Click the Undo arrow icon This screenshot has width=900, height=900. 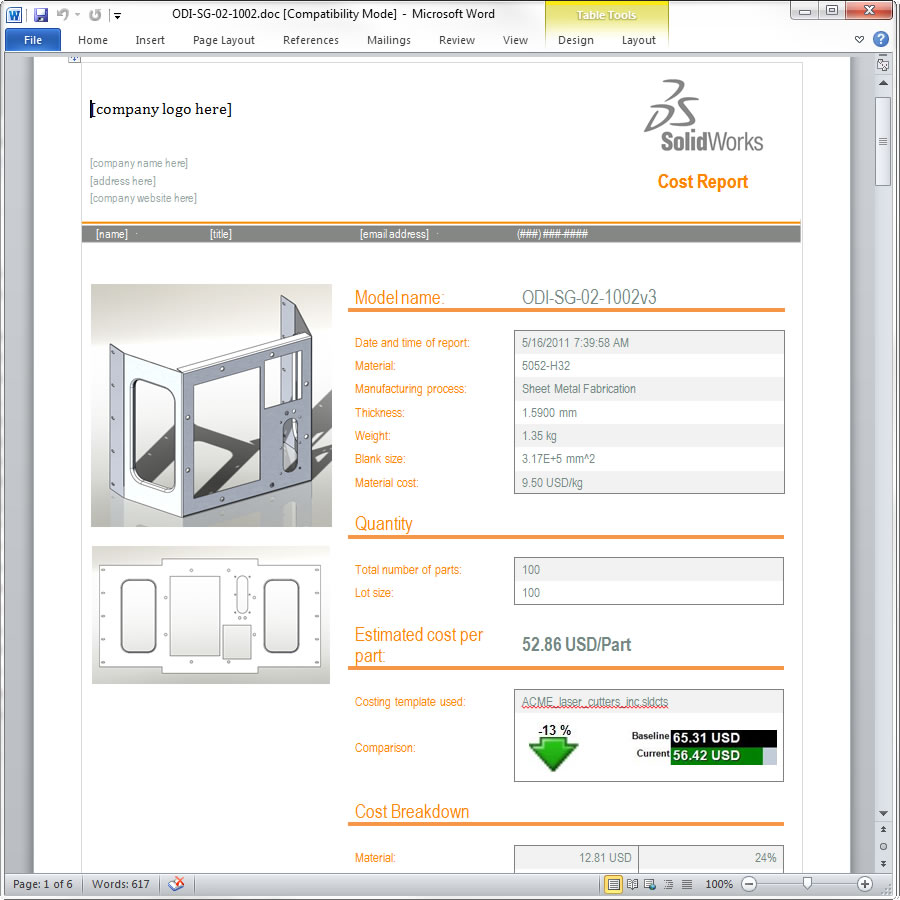(63, 15)
